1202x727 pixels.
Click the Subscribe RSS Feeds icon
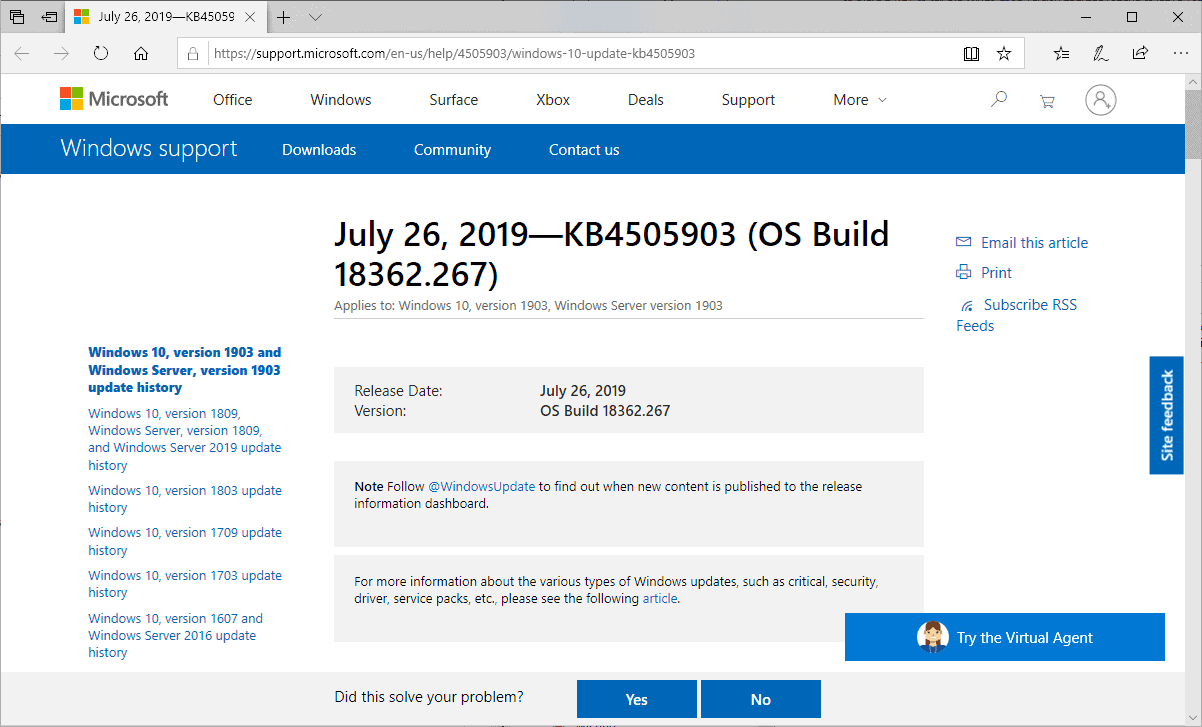point(966,304)
